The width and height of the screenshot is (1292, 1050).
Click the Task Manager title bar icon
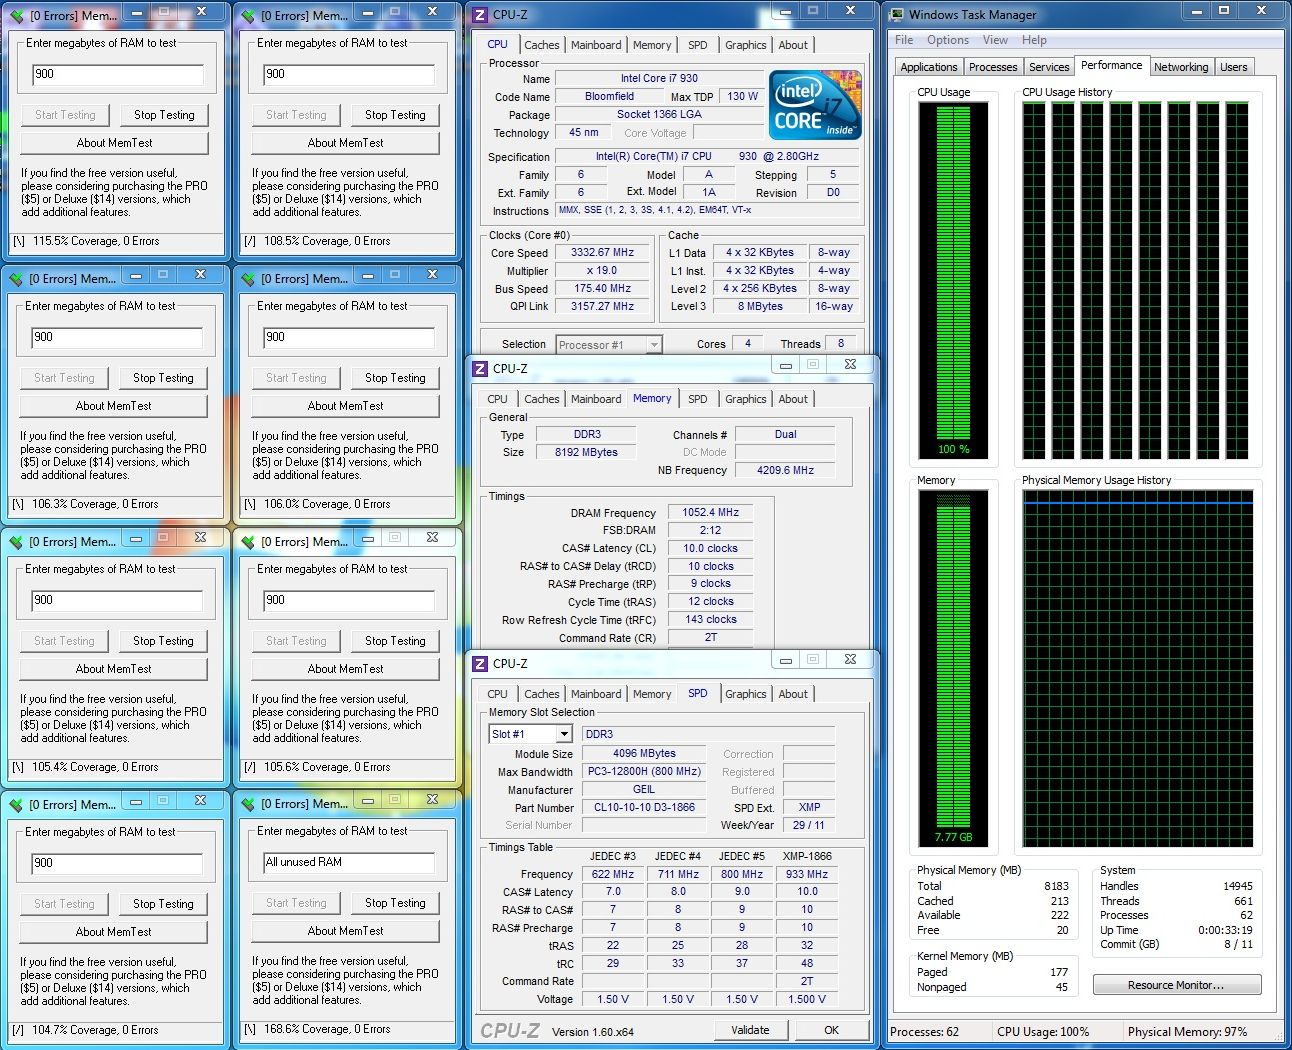pos(897,14)
